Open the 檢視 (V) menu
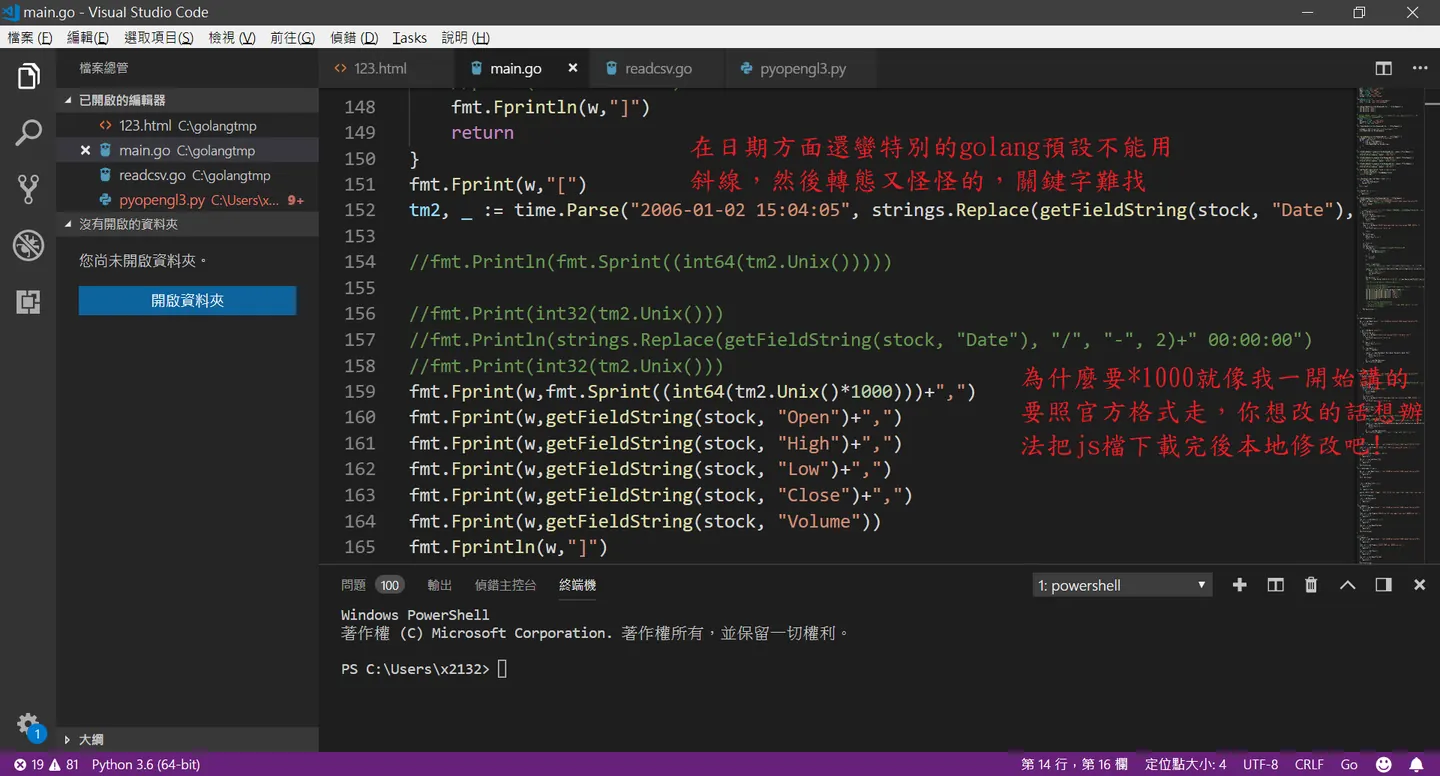 pos(232,37)
